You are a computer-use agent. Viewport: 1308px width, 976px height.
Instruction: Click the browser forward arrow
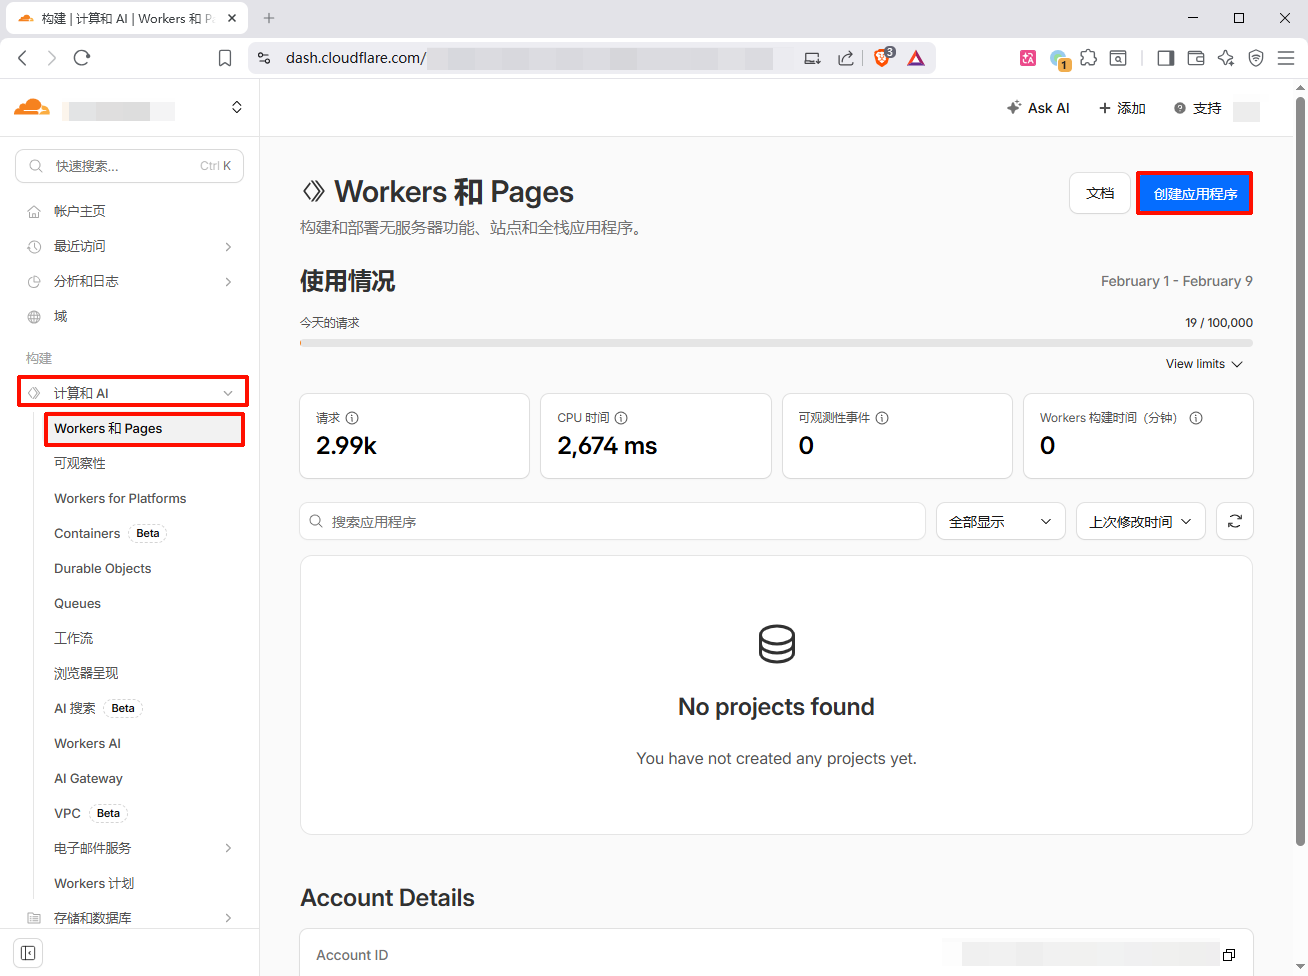52,58
